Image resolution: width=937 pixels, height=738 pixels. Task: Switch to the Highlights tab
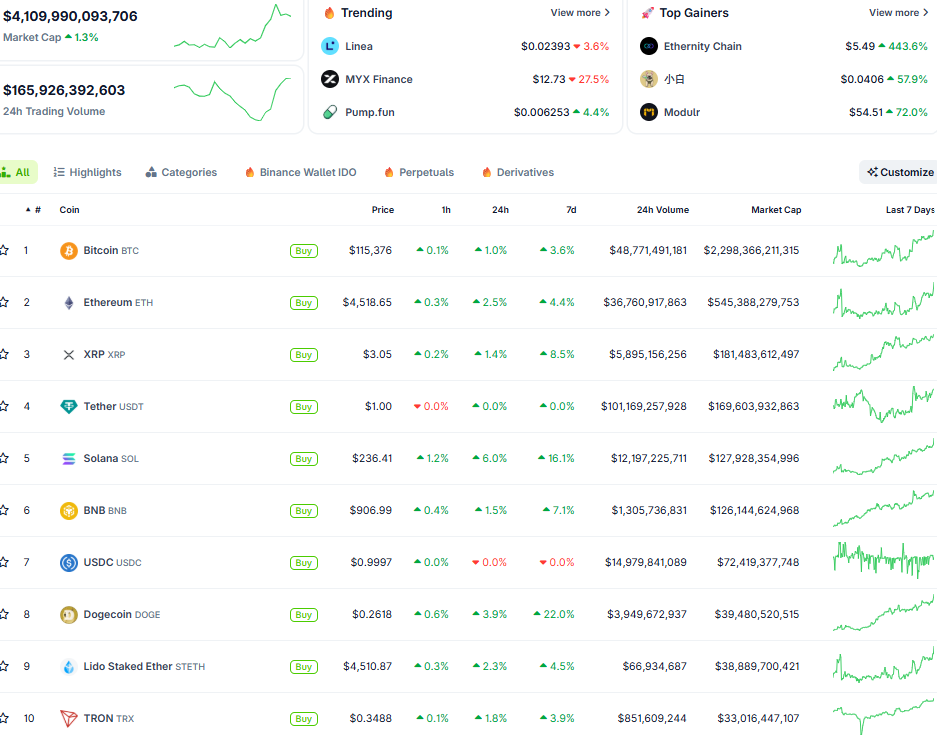coord(87,172)
